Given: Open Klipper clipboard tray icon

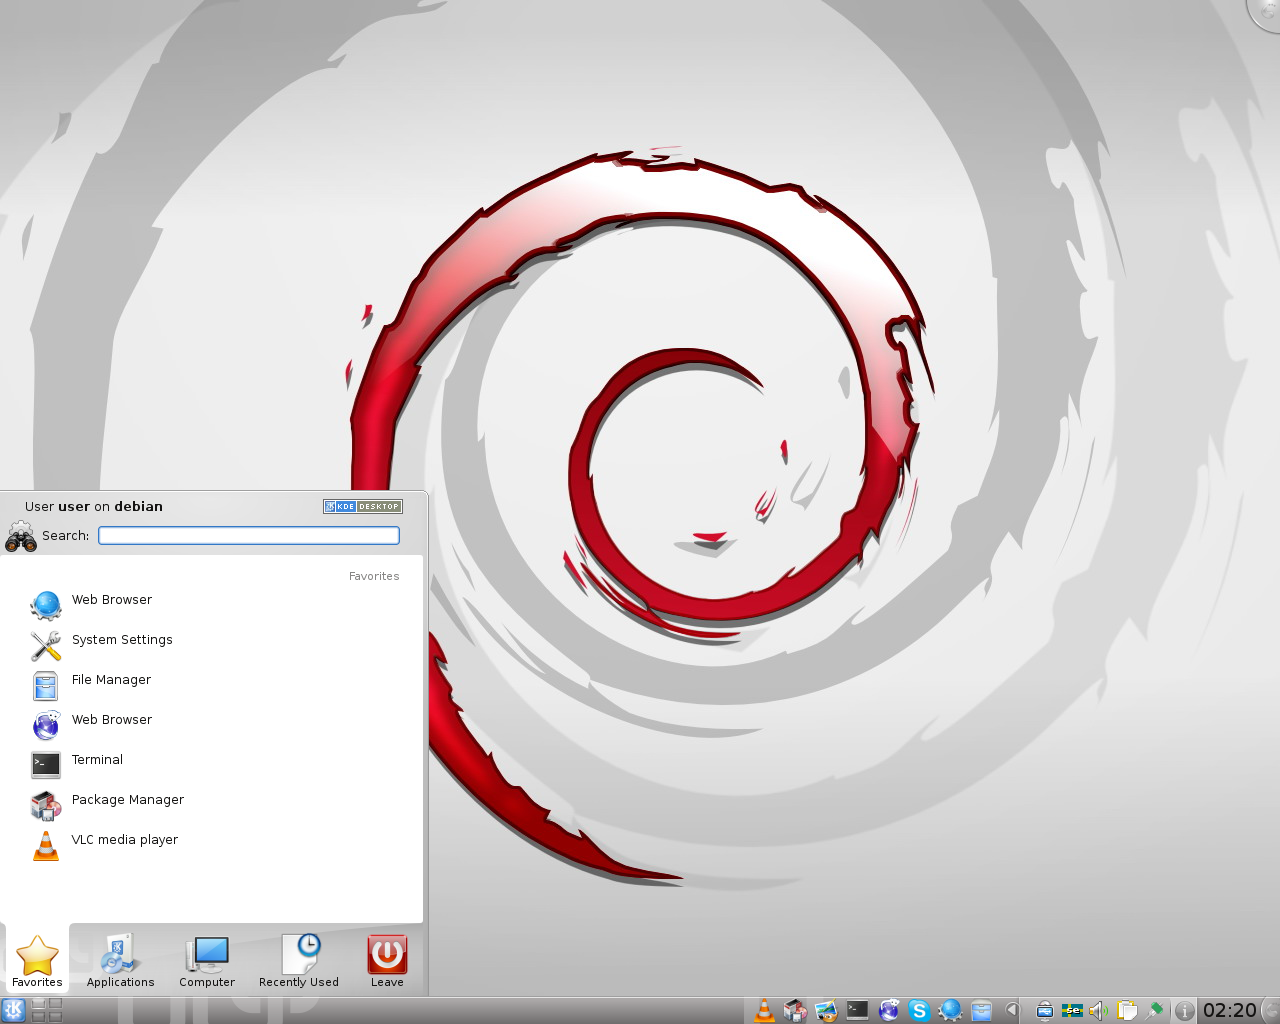Looking at the screenshot, I should point(1127,1011).
